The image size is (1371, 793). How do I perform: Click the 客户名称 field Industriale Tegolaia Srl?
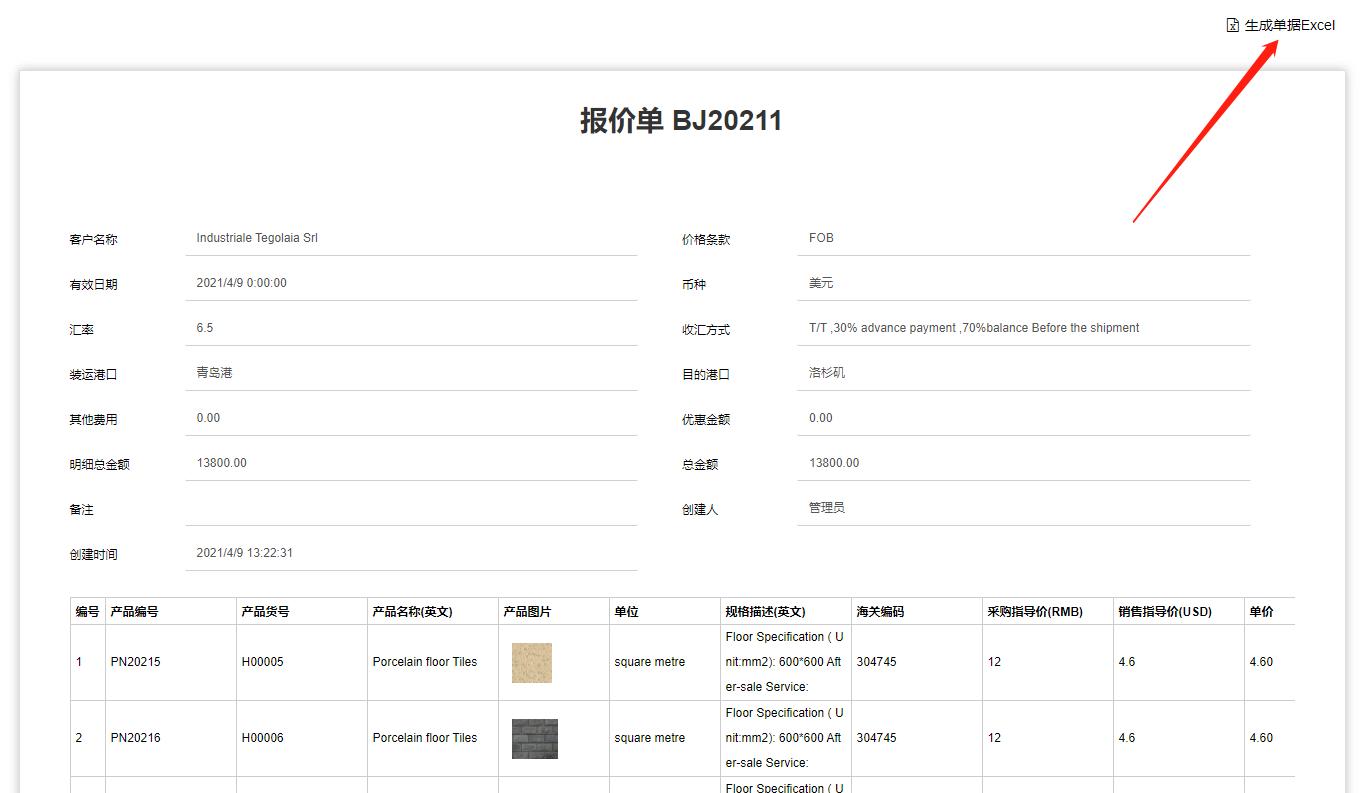[x=410, y=238]
